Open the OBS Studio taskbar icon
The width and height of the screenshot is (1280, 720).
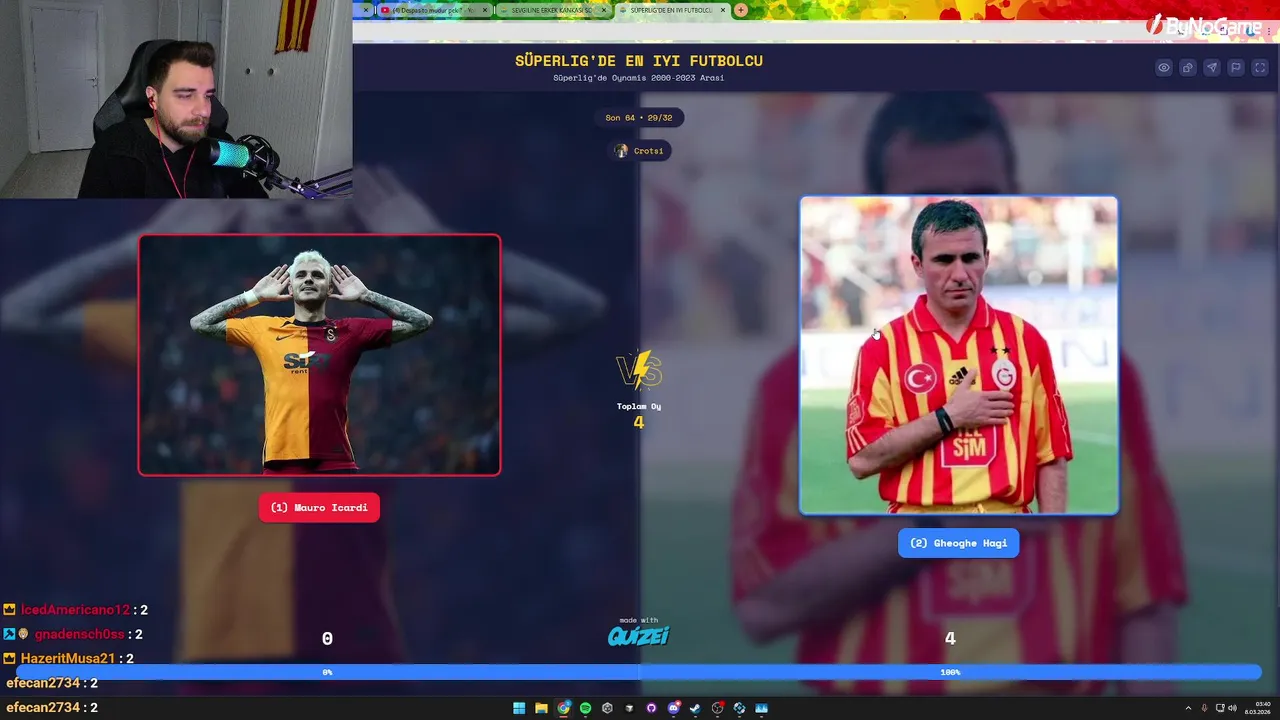(x=717, y=708)
